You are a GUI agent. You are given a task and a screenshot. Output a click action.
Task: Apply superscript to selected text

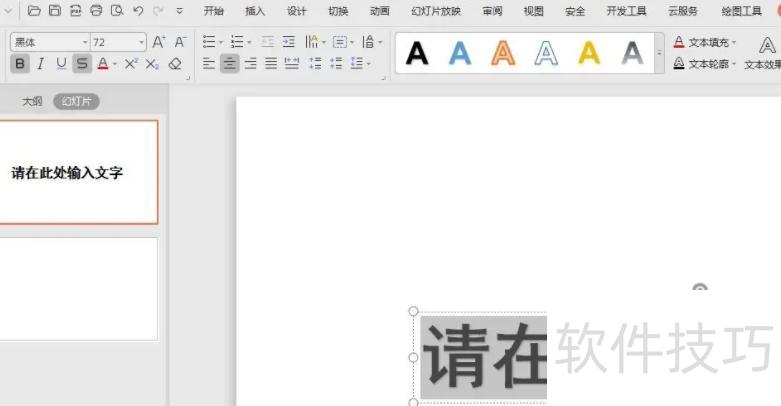click(131, 64)
